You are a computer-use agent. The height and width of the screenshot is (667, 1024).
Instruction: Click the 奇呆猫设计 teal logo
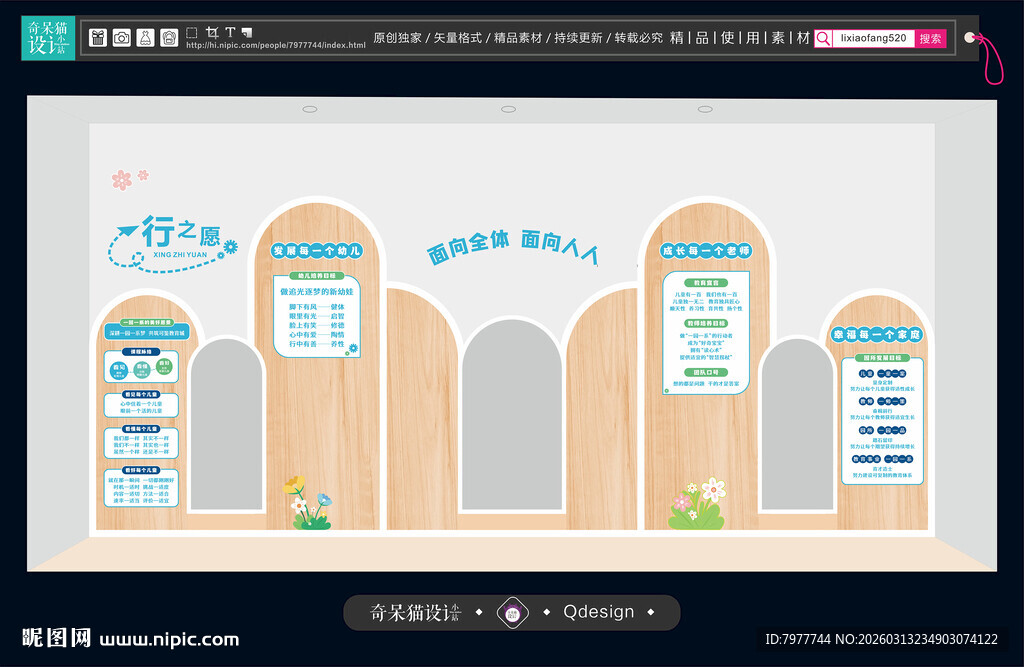click(x=47, y=38)
